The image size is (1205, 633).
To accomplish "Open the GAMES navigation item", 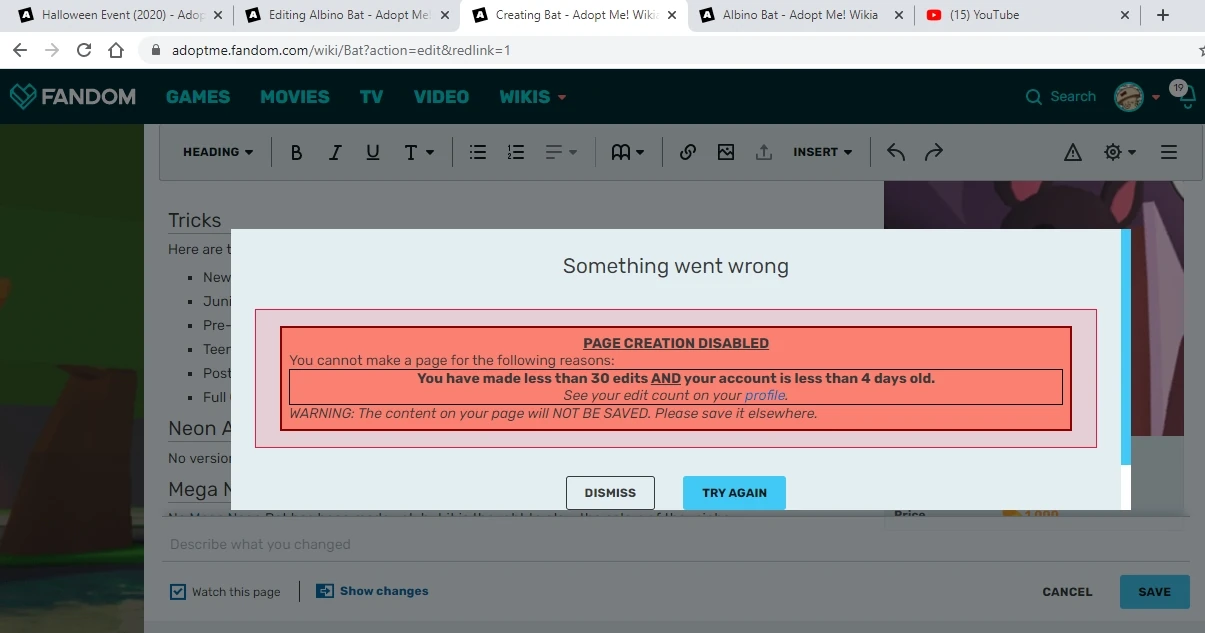I will 198,97.
